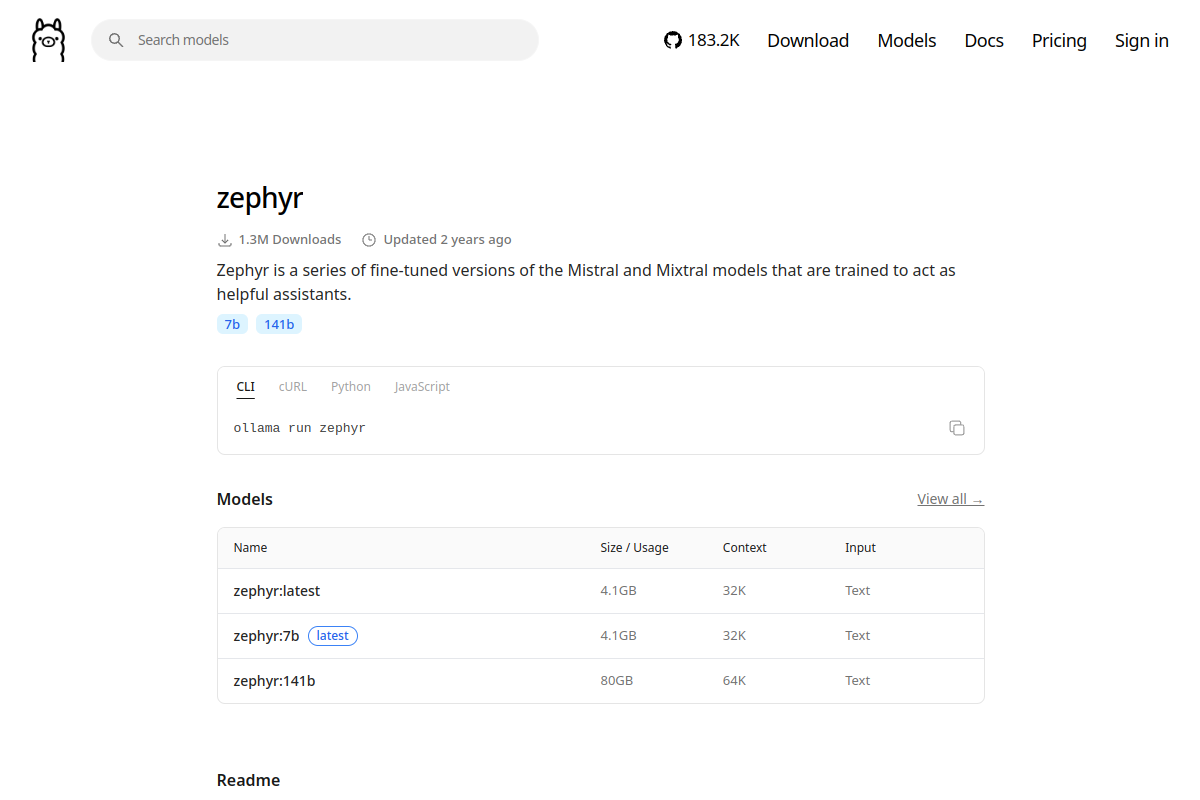The height and width of the screenshot is (800, 1200).
Task: Click the Input column header
Action: click(860, 548)
